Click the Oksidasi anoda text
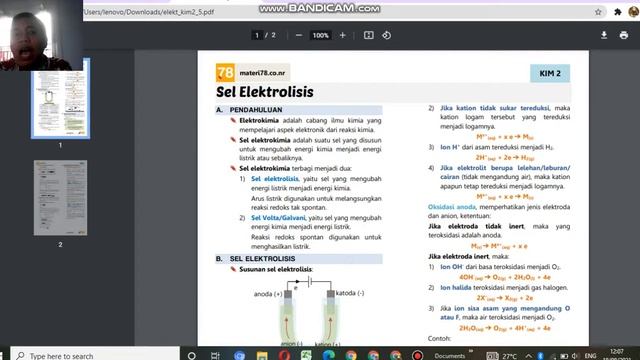The image size is (640, 360). tap(452, 207)
